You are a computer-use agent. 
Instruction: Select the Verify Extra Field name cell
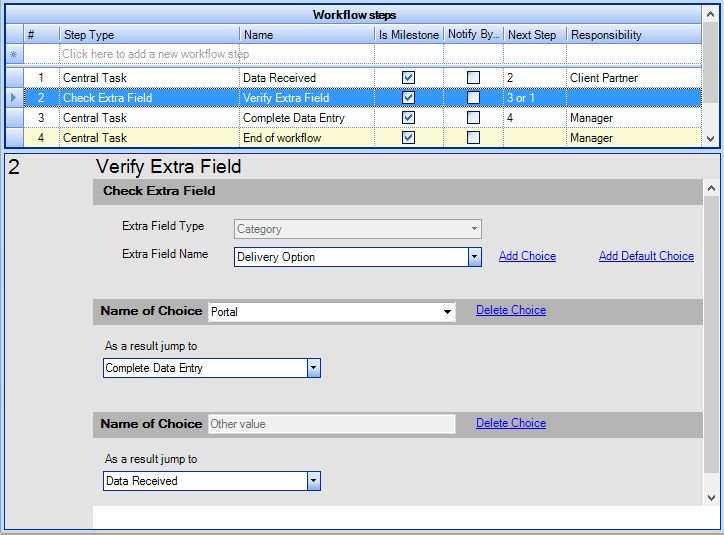307,97
